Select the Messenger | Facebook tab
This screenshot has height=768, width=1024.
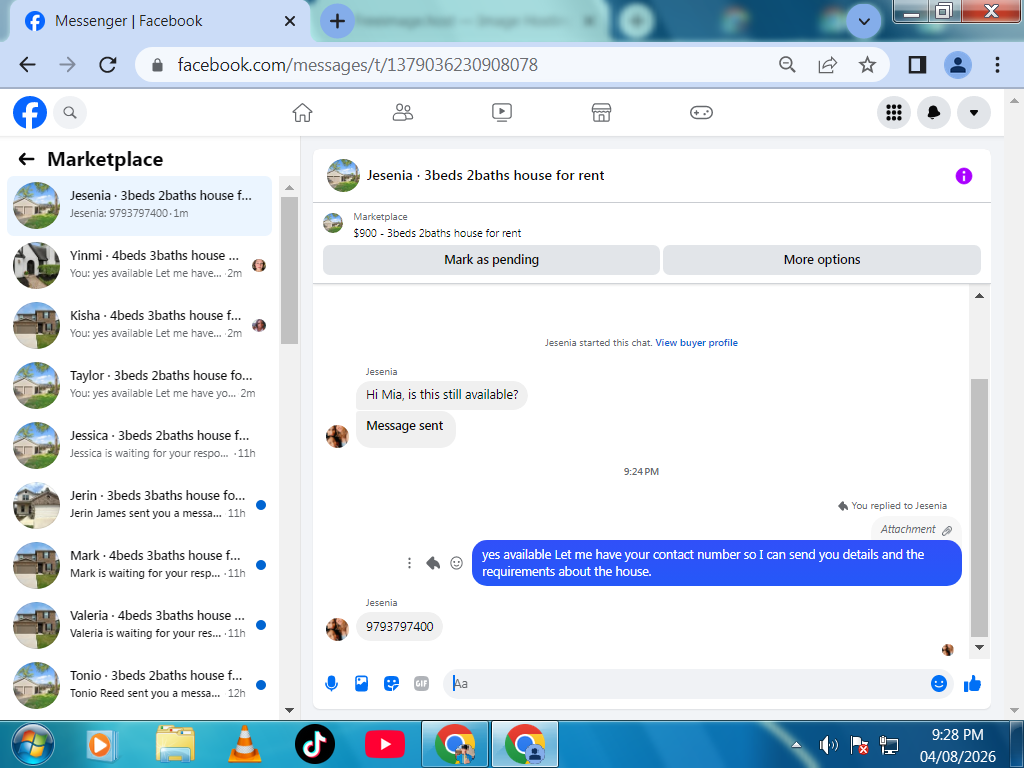pos(159,21)
